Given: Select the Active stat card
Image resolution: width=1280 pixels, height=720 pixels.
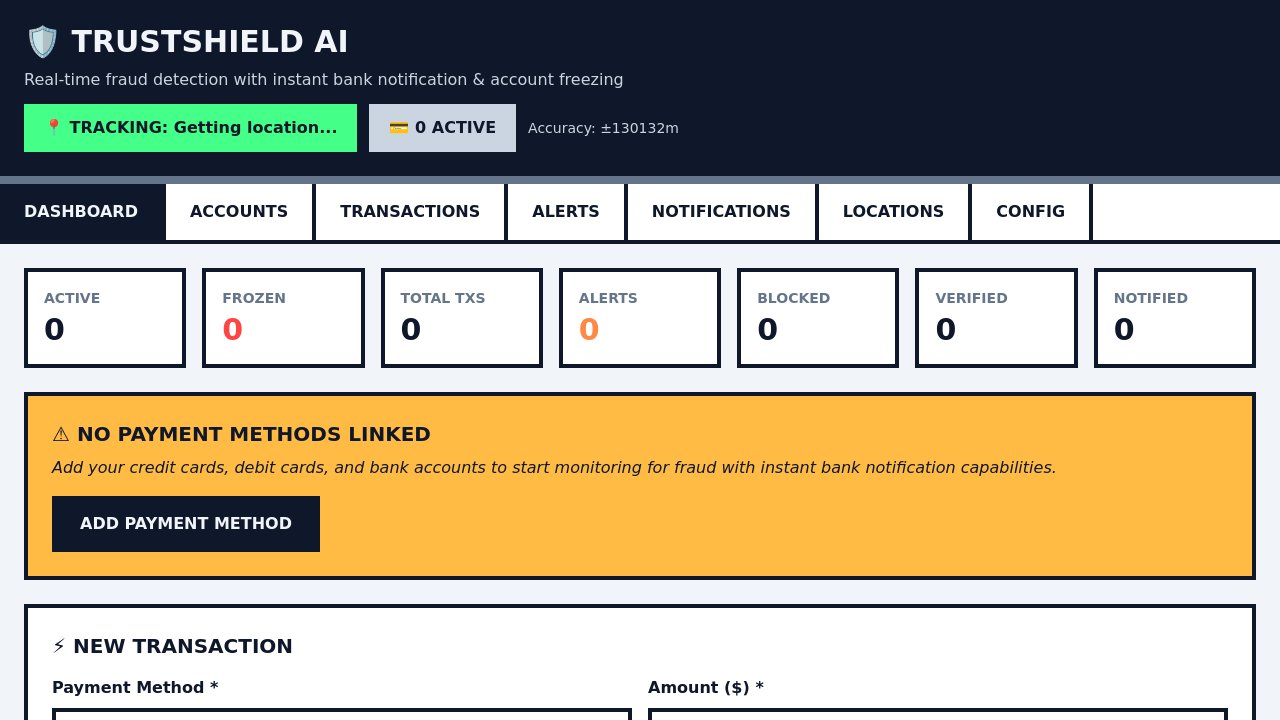Looking at the screenshot, I should point(105,318).
